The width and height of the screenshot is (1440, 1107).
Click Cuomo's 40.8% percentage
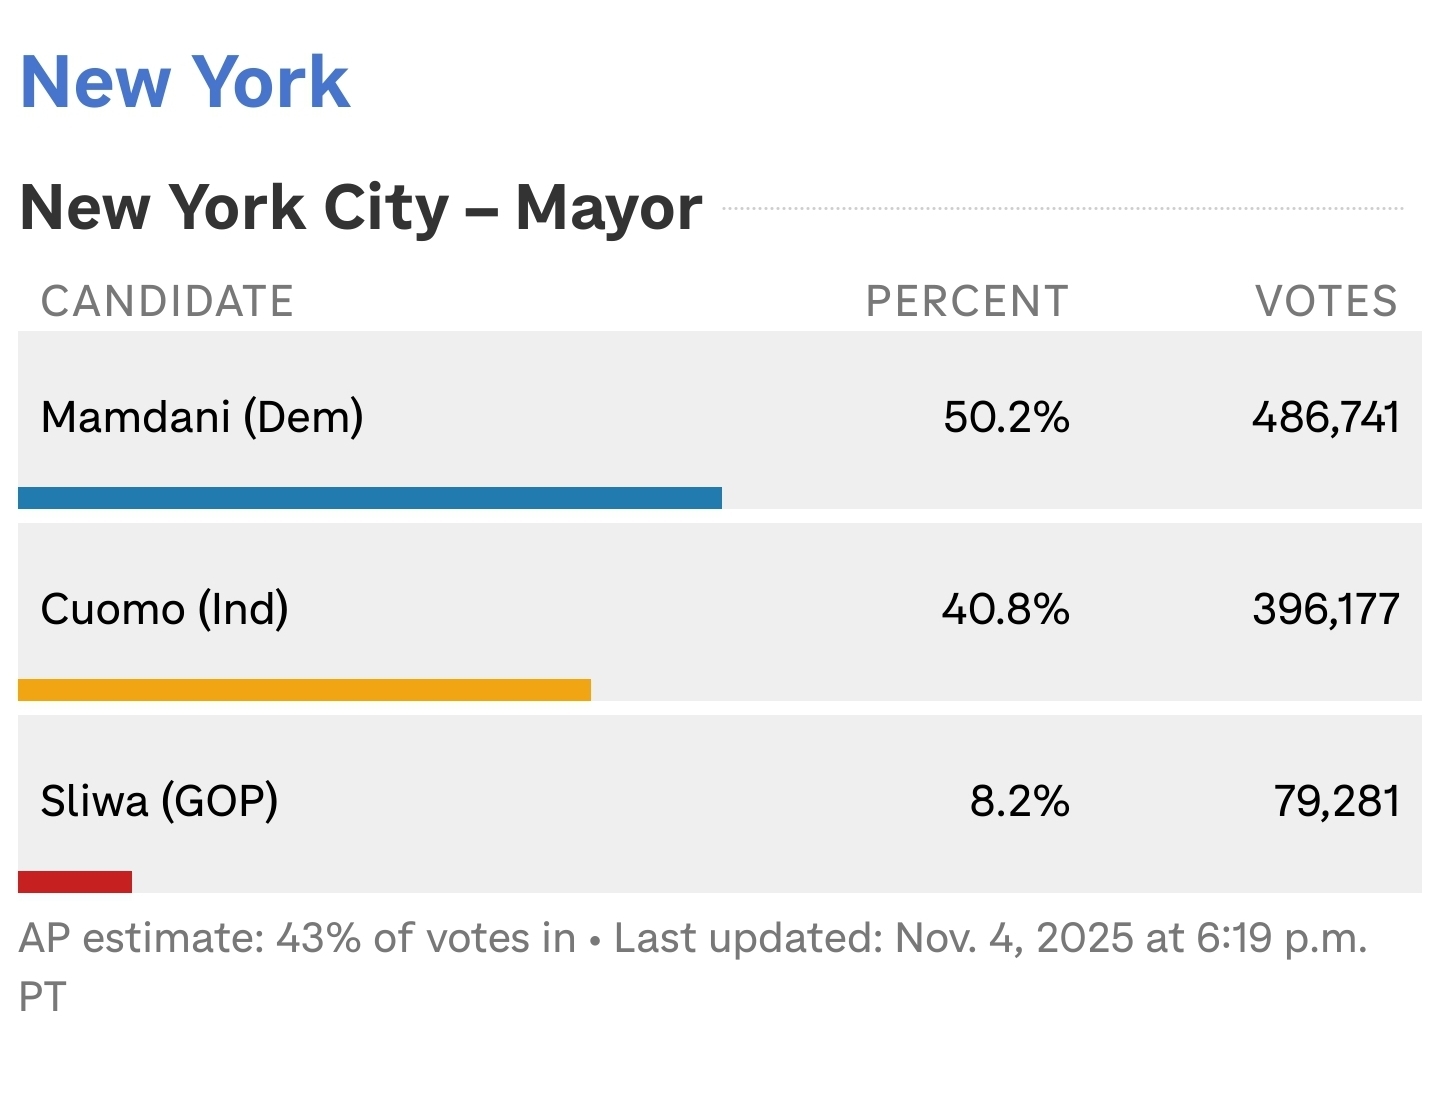point(1005,609)
